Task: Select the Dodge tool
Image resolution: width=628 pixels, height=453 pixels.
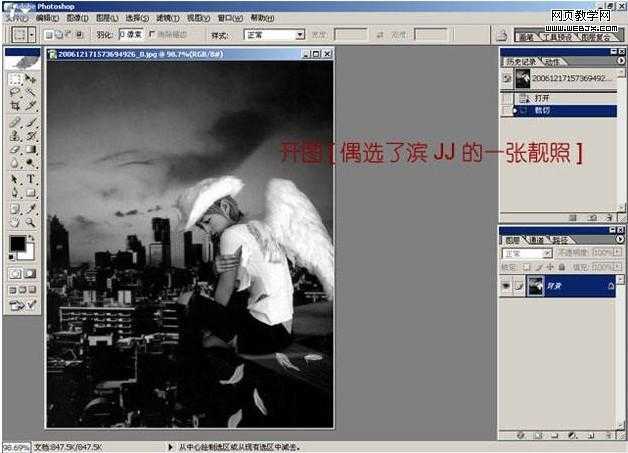Action: coord(30,163)
